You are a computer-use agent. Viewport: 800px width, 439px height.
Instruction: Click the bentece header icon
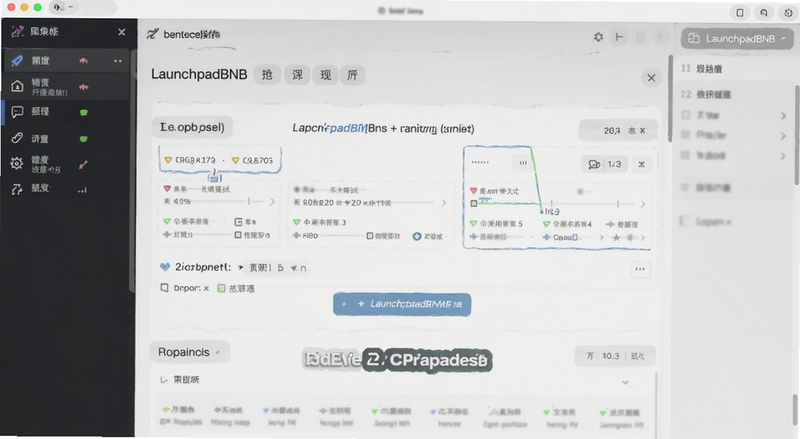tap(152, 34)
